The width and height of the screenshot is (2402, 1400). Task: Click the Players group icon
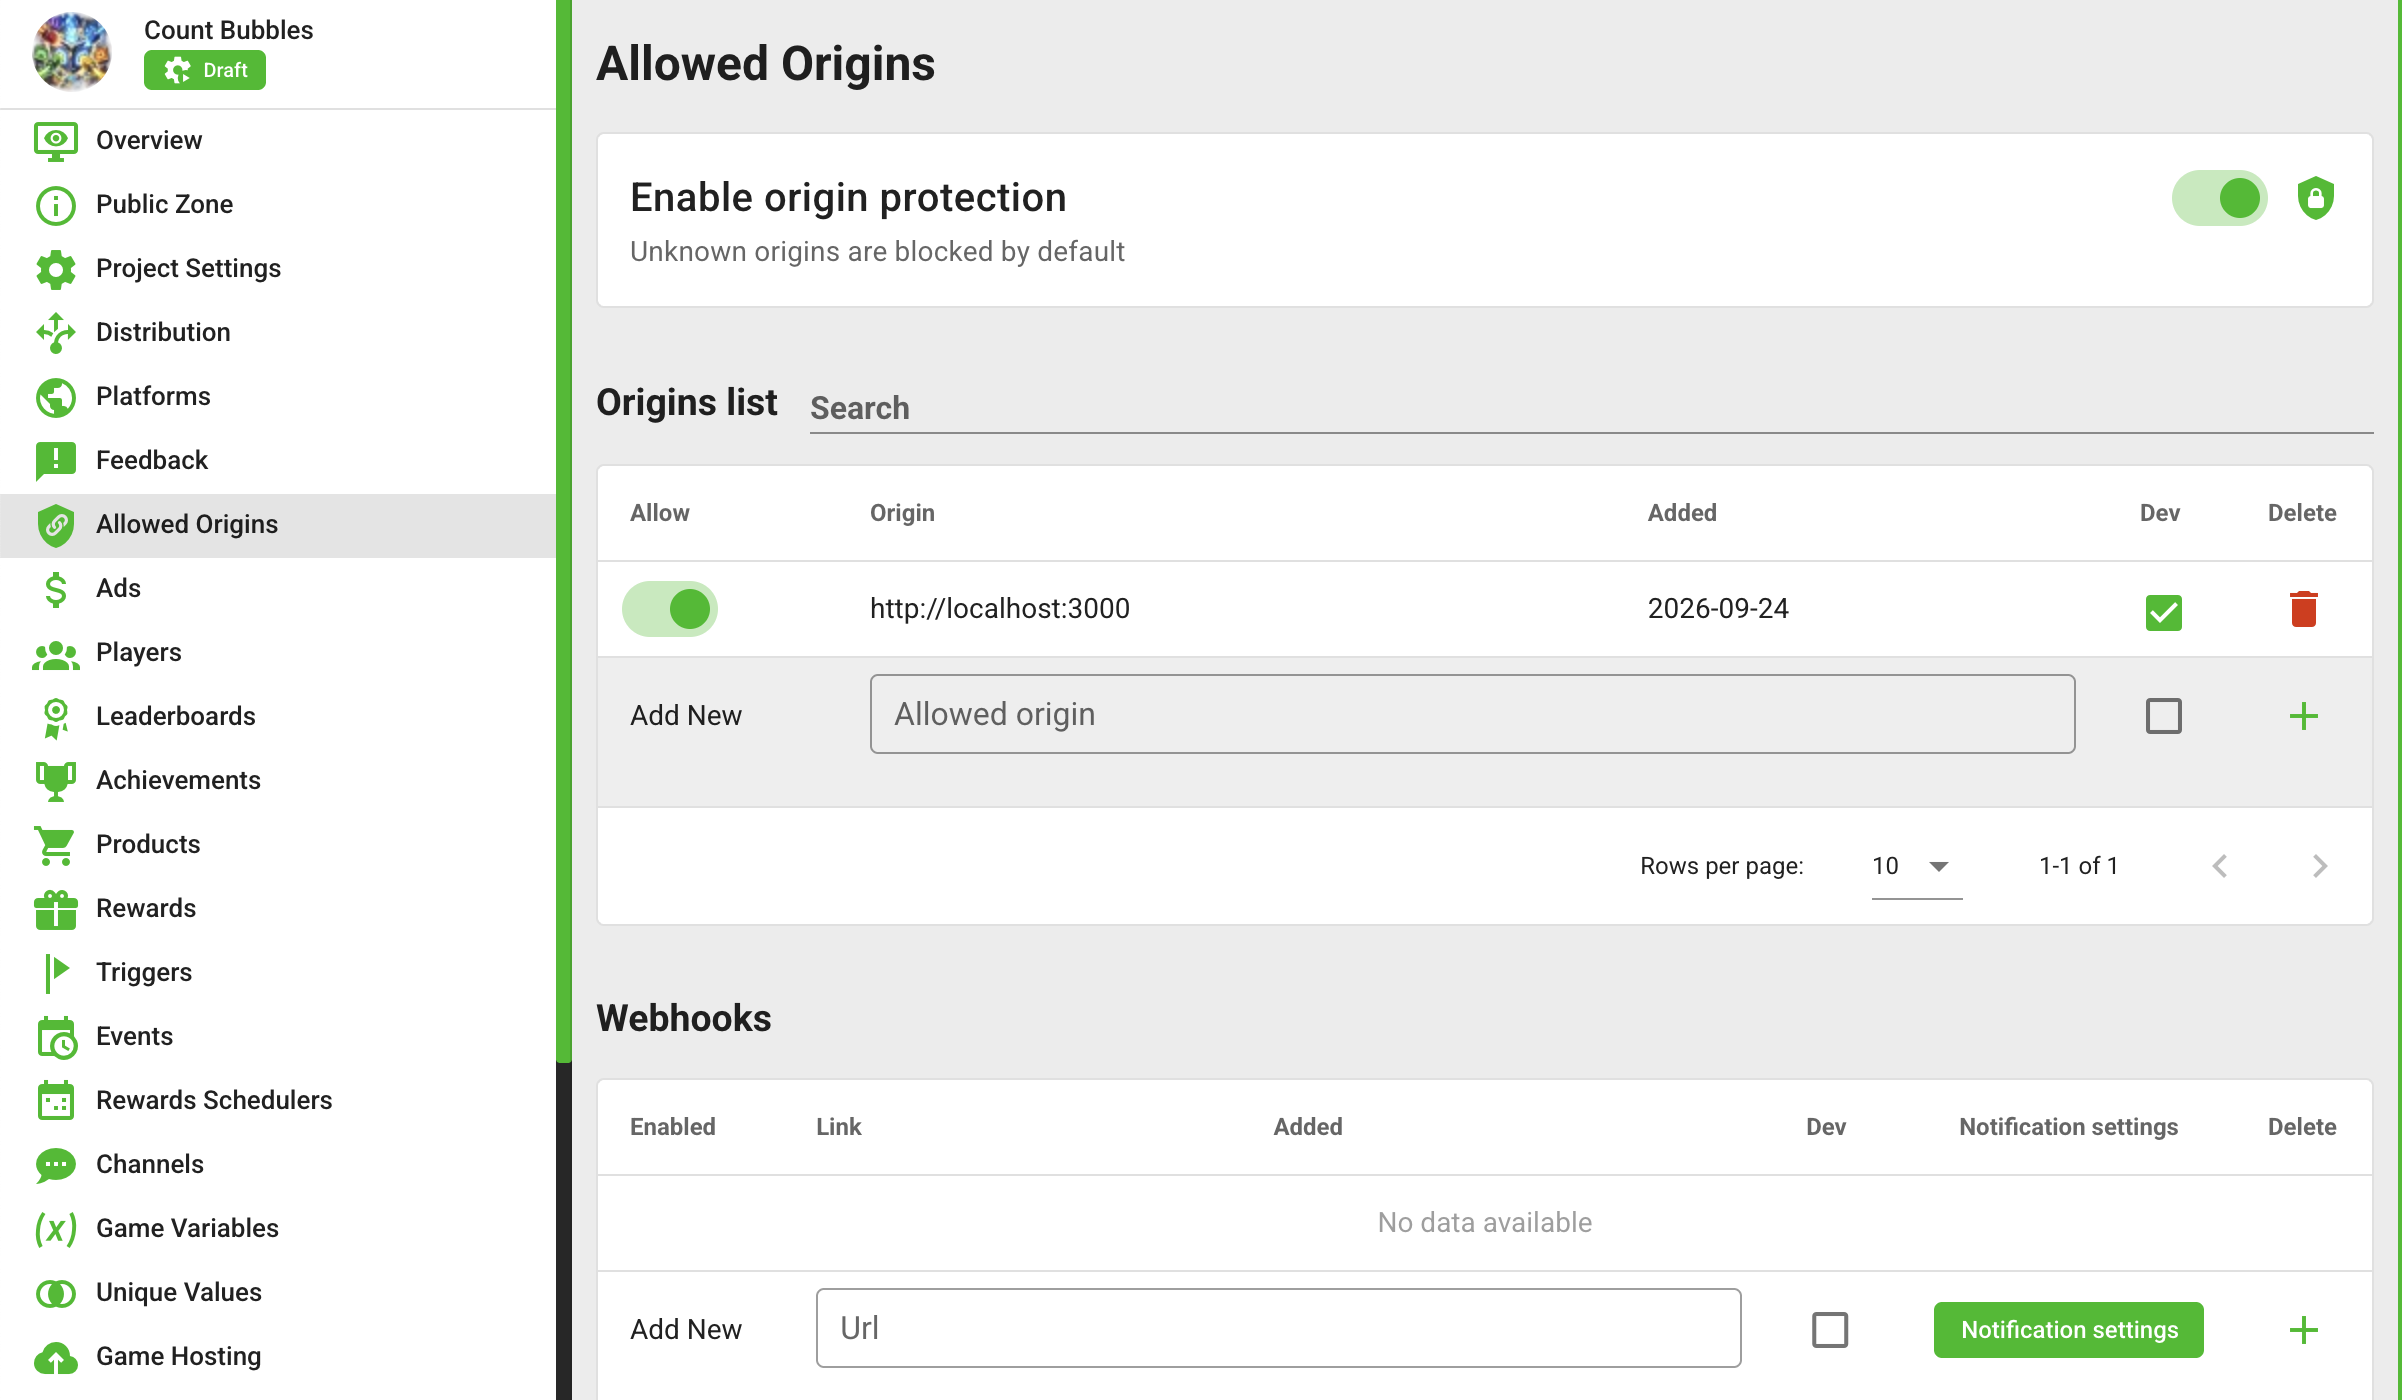click(x=56, y=655)
